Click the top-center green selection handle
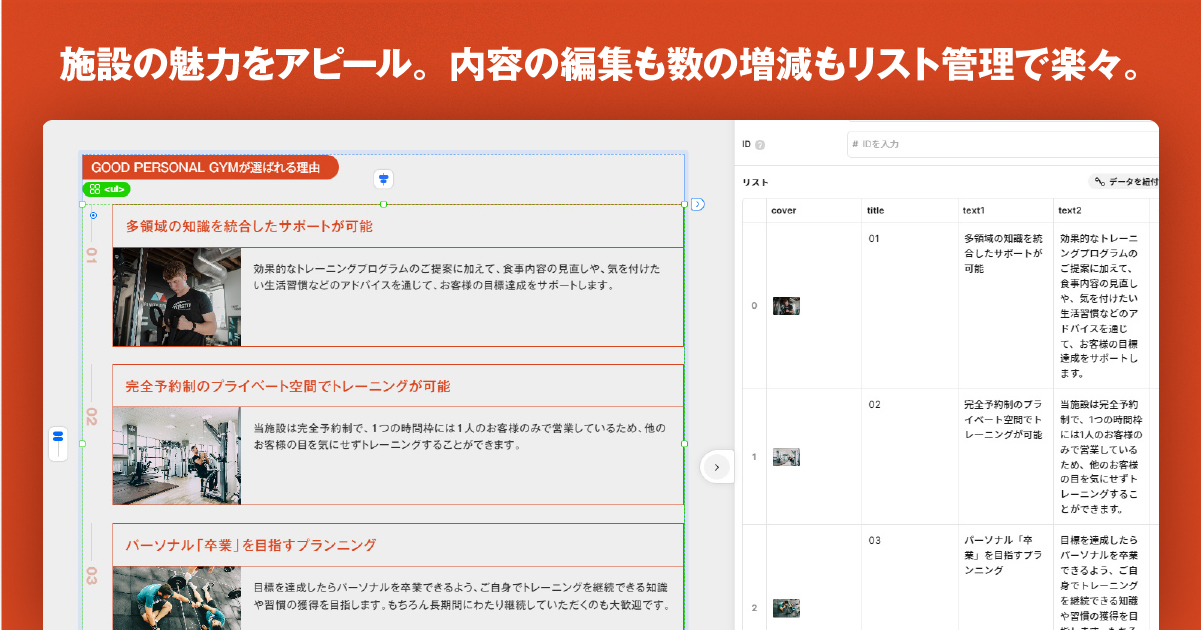The image size is (1201, 630). tap(383, 204)
